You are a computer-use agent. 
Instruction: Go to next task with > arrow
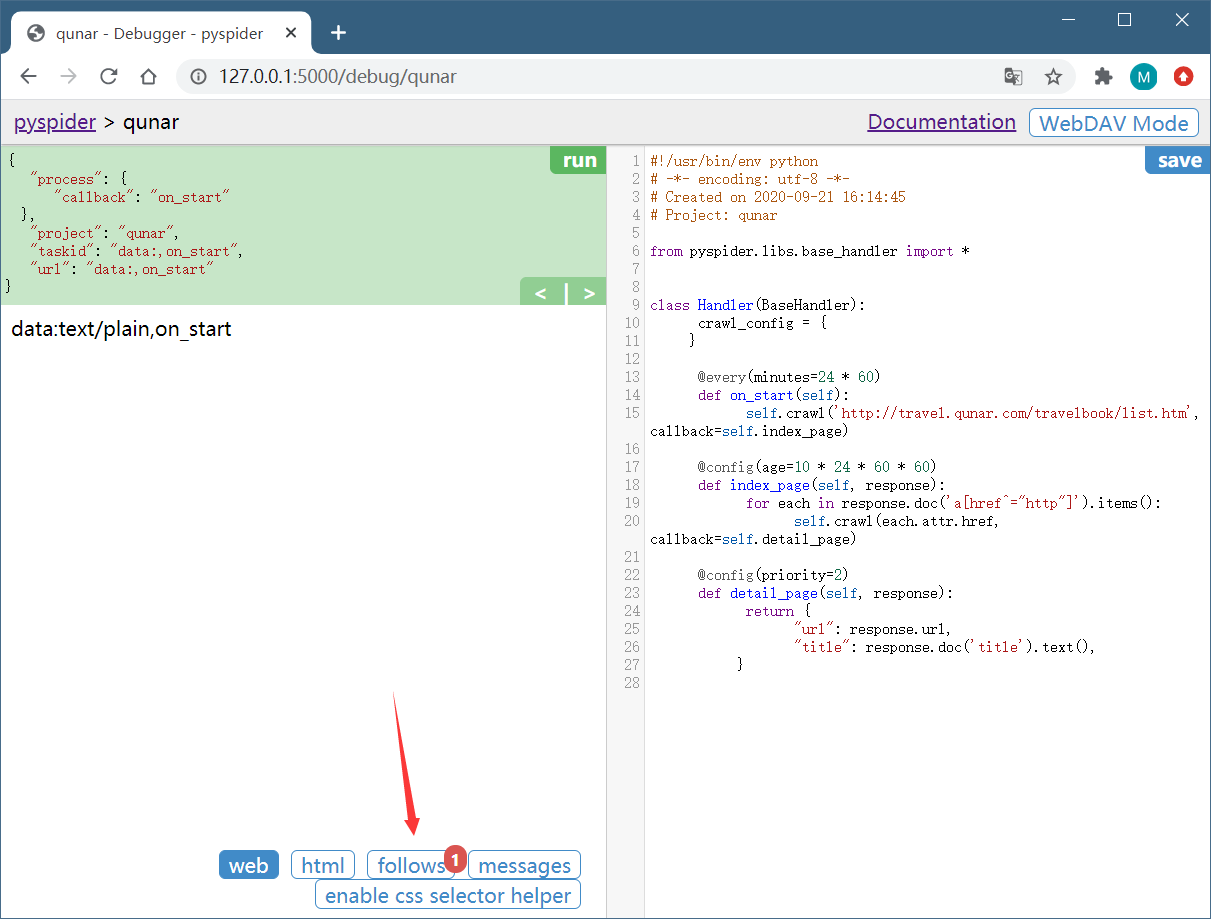tap(589, 293)
